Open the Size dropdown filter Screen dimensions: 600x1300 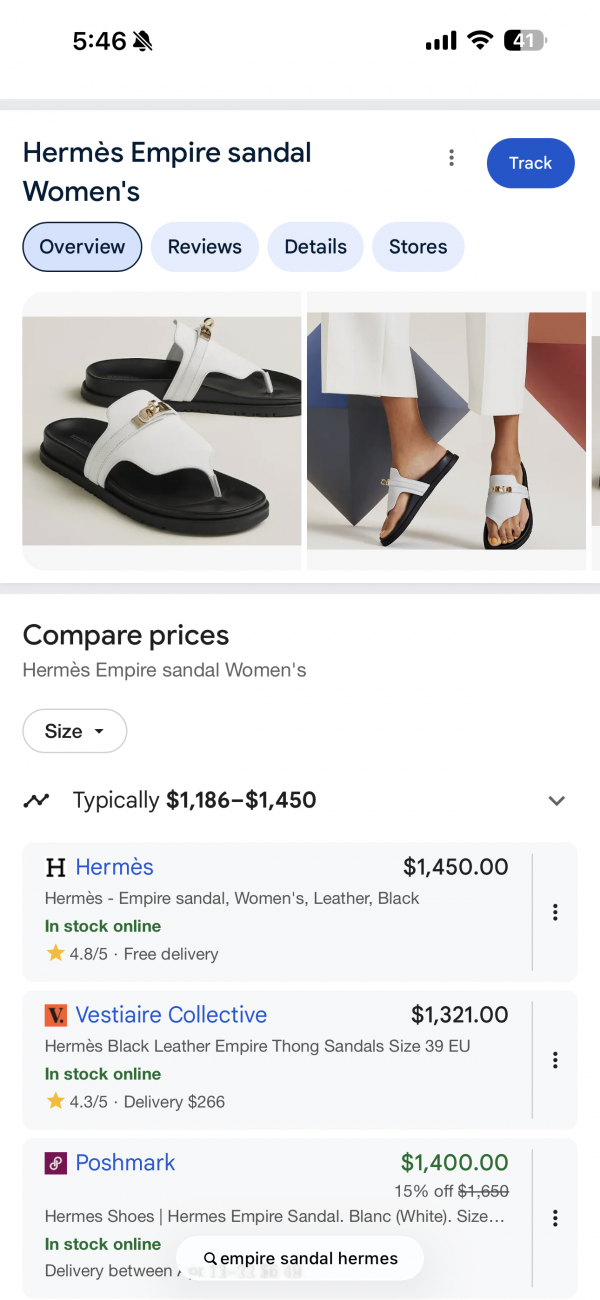[x=75, y=731]
